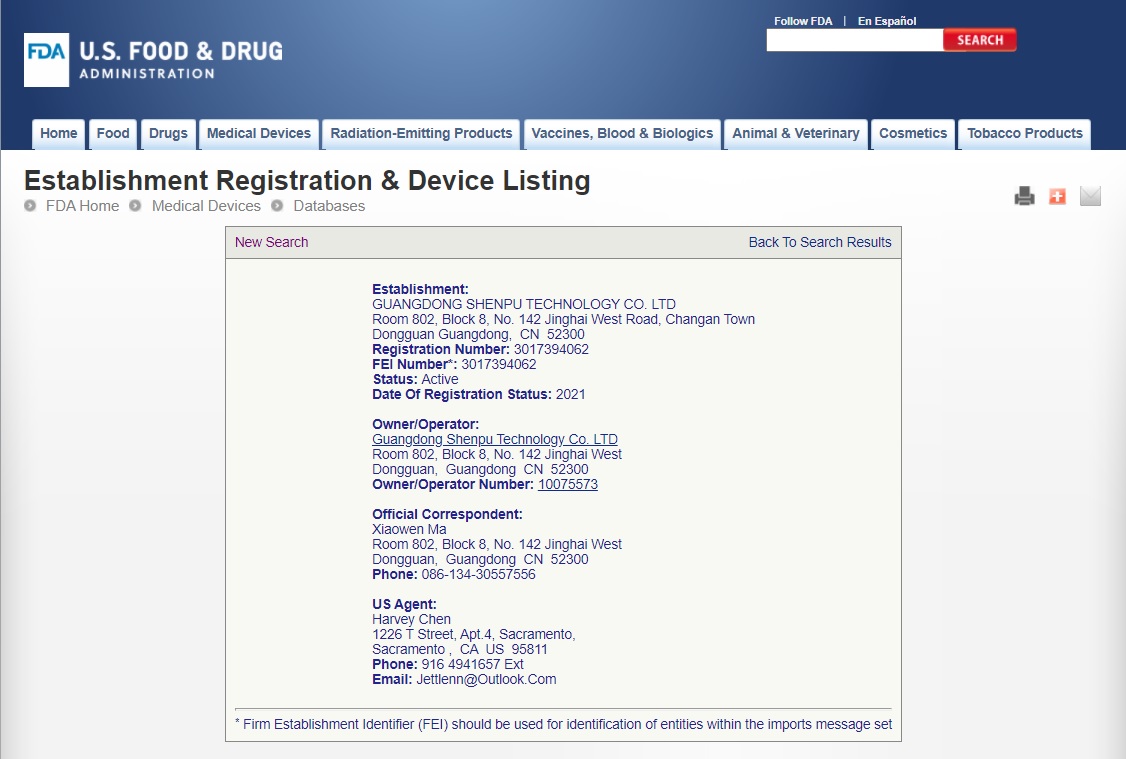Open the Cosmetics tab
The height and width of the screenshot is (759, 1126).
click(913, 134)
